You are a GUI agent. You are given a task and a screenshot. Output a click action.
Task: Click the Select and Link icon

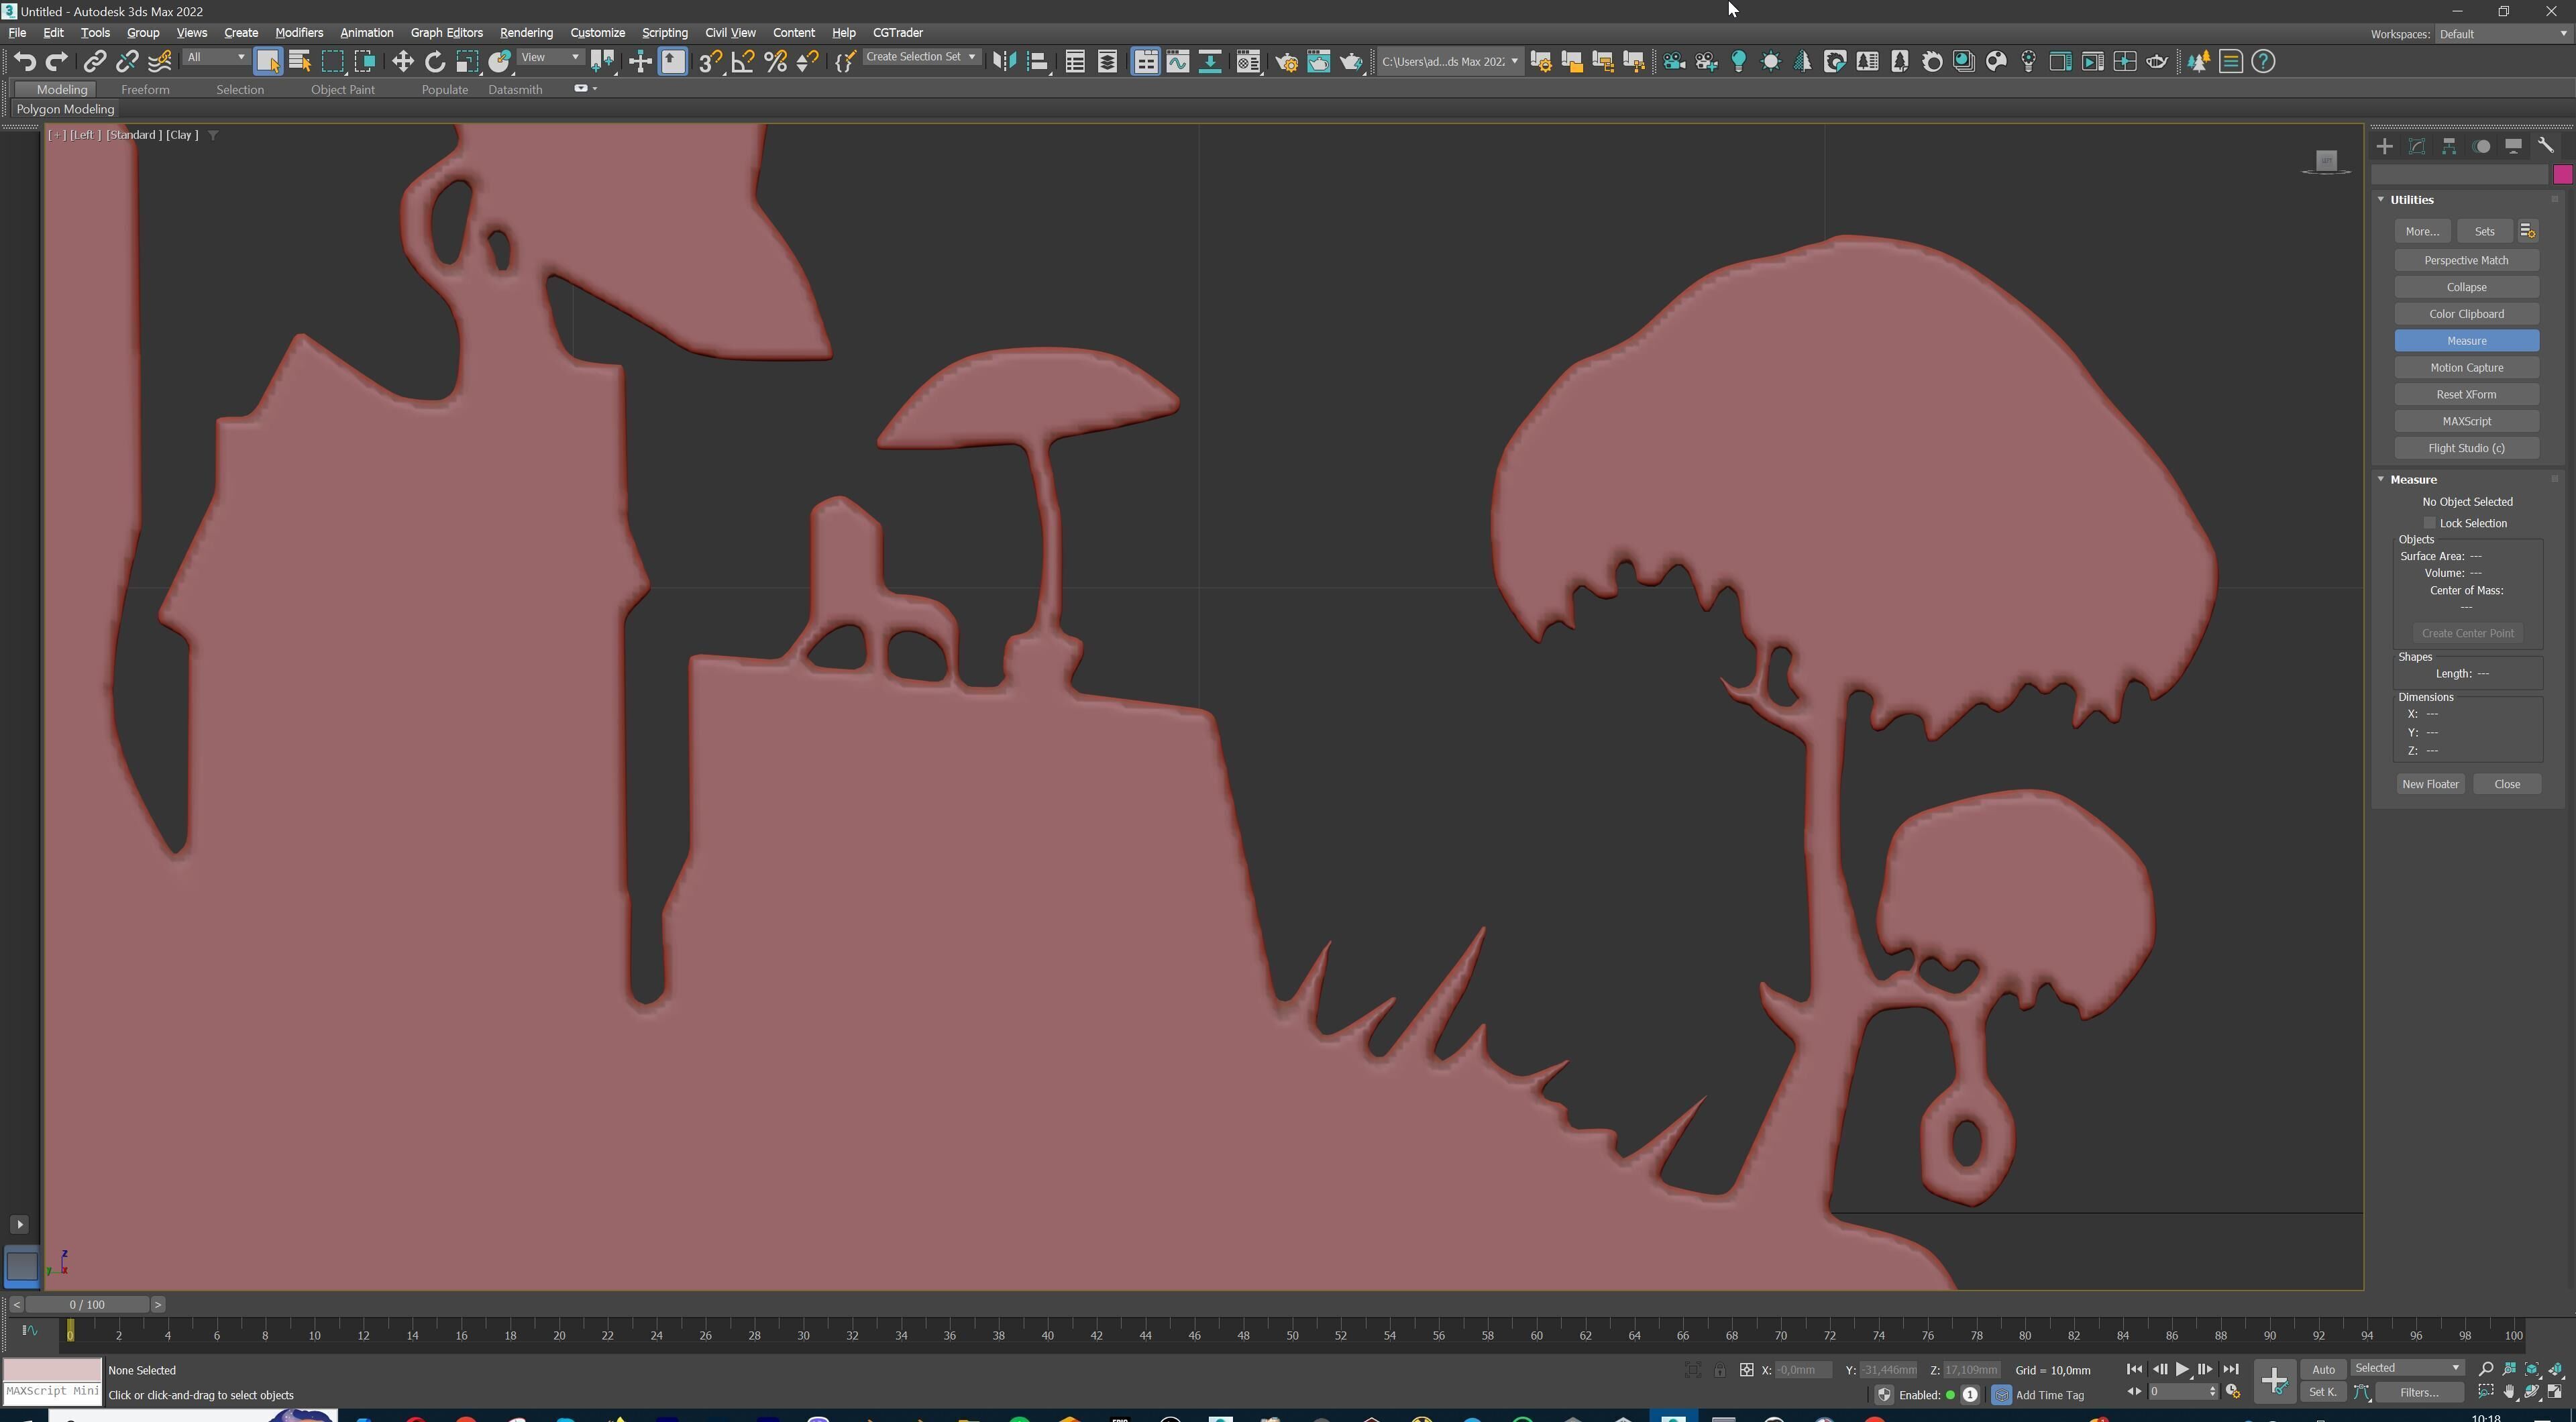pyautogui.click(x=94, y=62)
